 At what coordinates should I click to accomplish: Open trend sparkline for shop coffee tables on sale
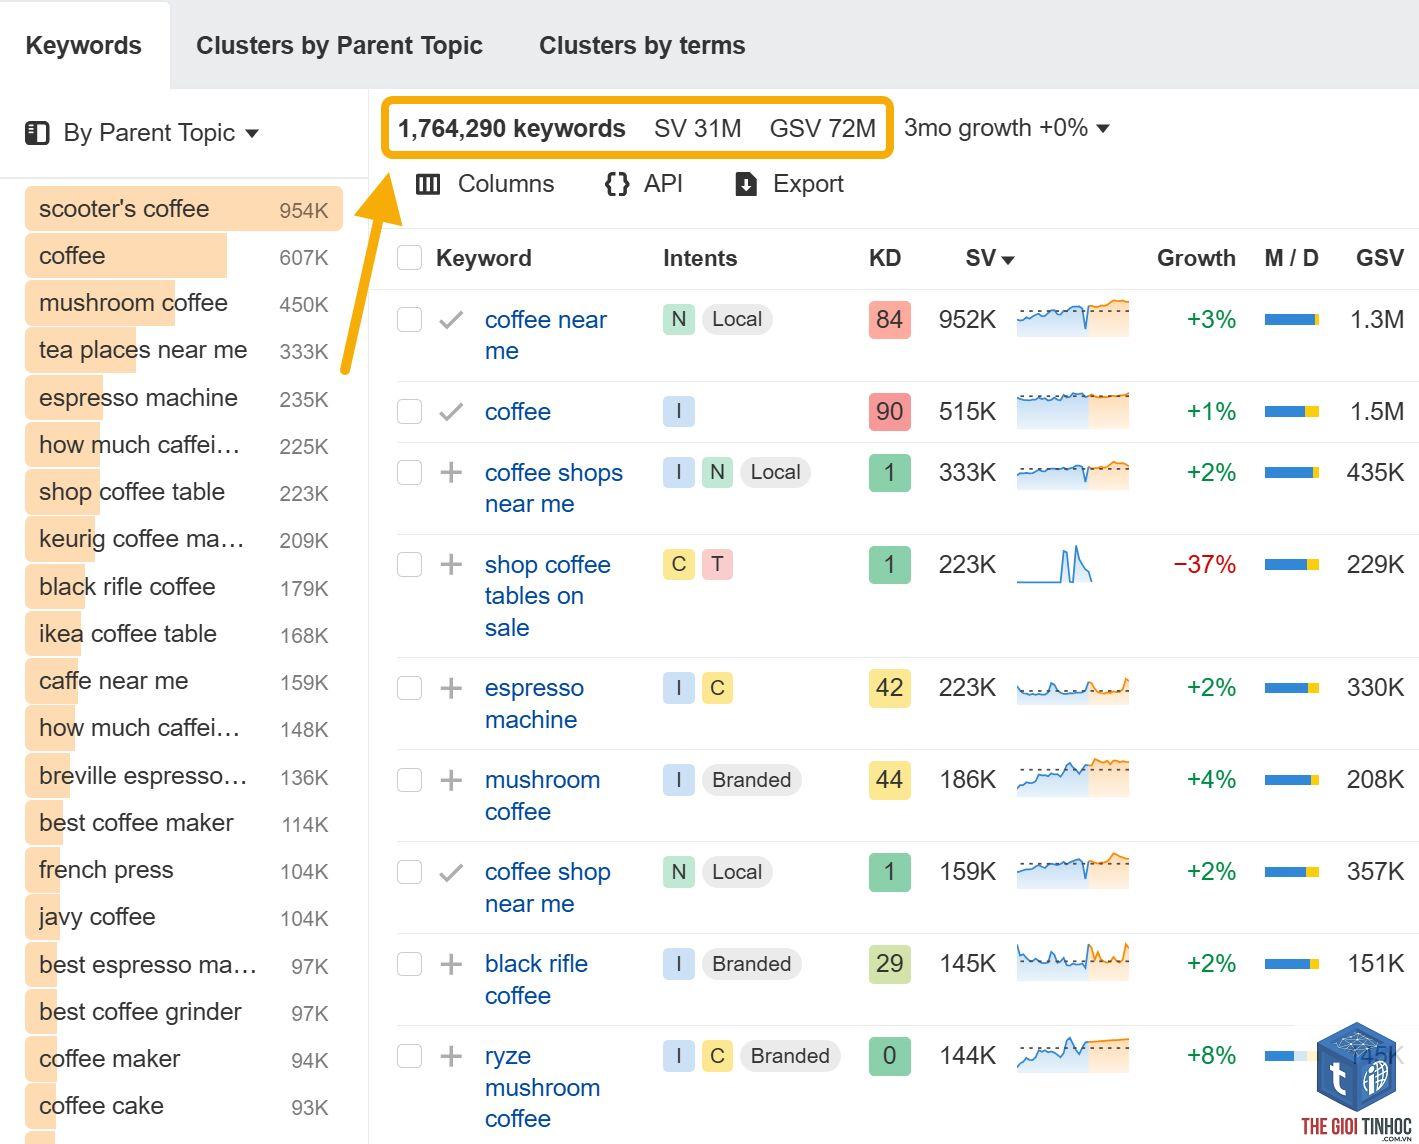1055,564
